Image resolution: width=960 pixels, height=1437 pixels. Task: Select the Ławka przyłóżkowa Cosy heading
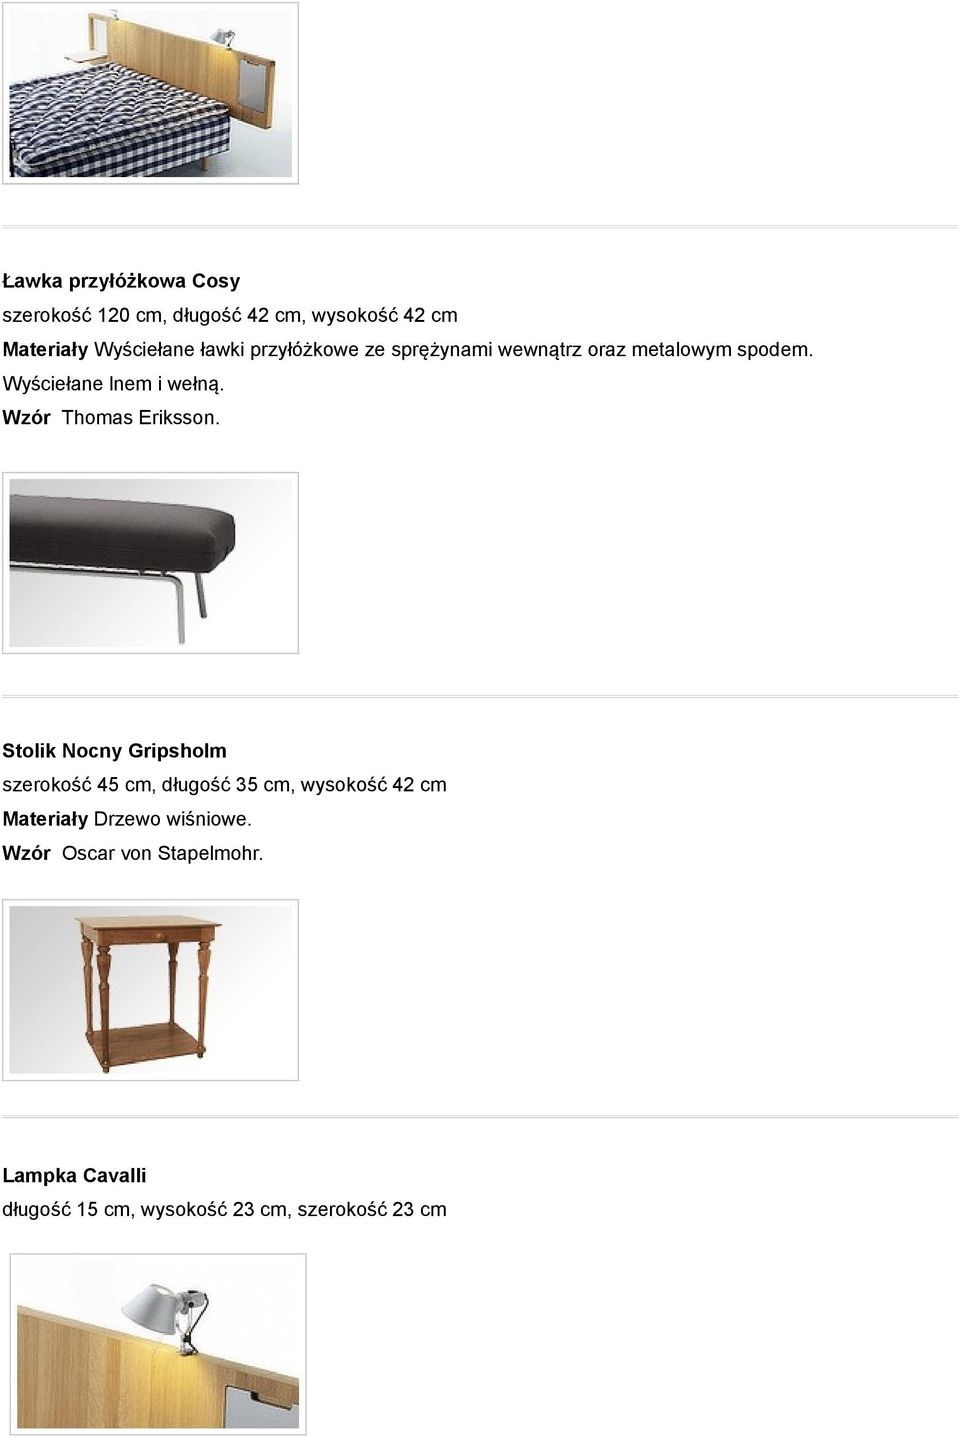[121, 281]
